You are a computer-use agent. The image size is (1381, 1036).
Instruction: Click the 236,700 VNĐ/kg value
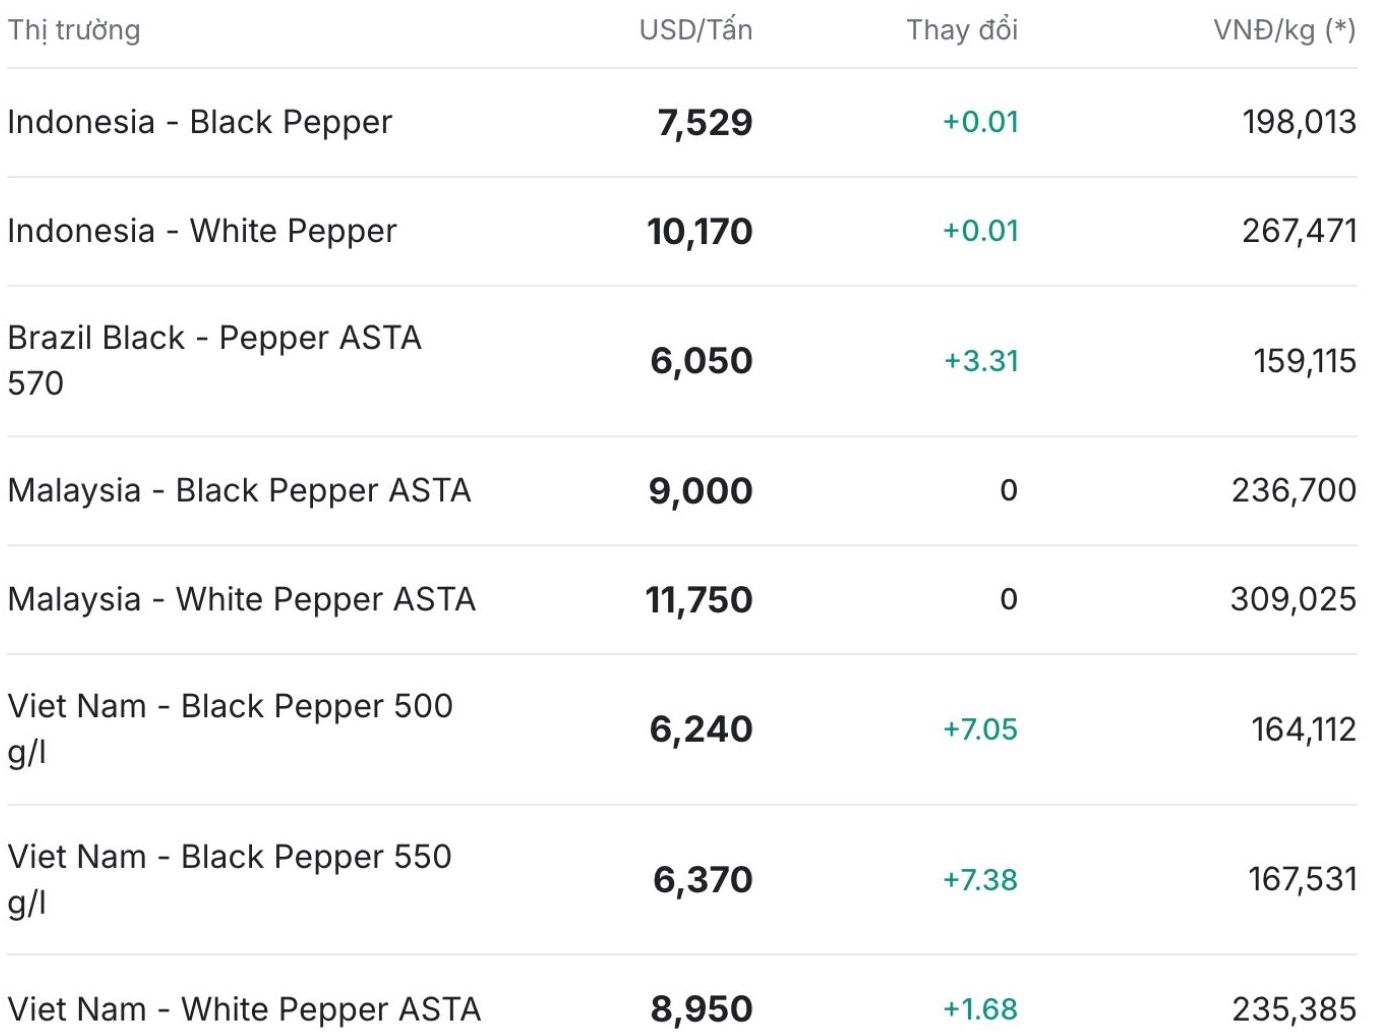1293,490
